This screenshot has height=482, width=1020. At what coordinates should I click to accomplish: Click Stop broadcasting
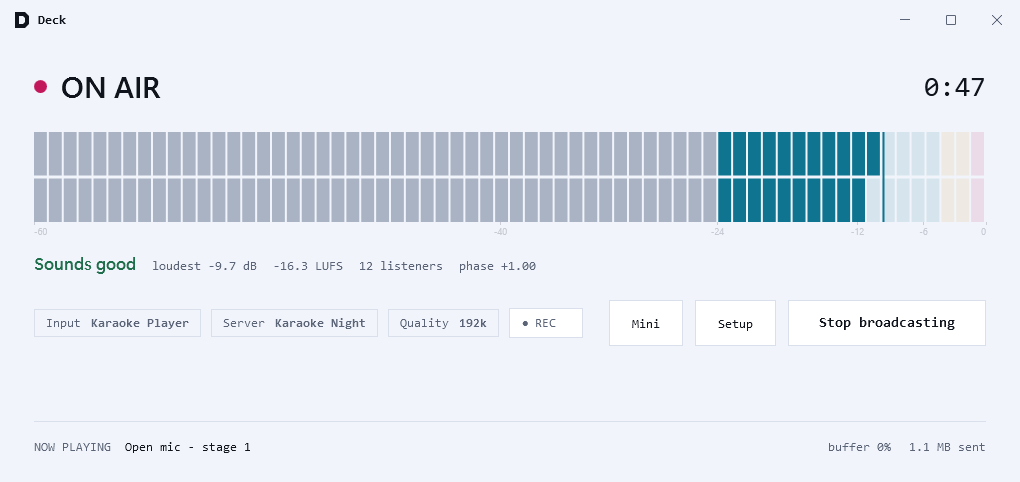pos(887,323)
